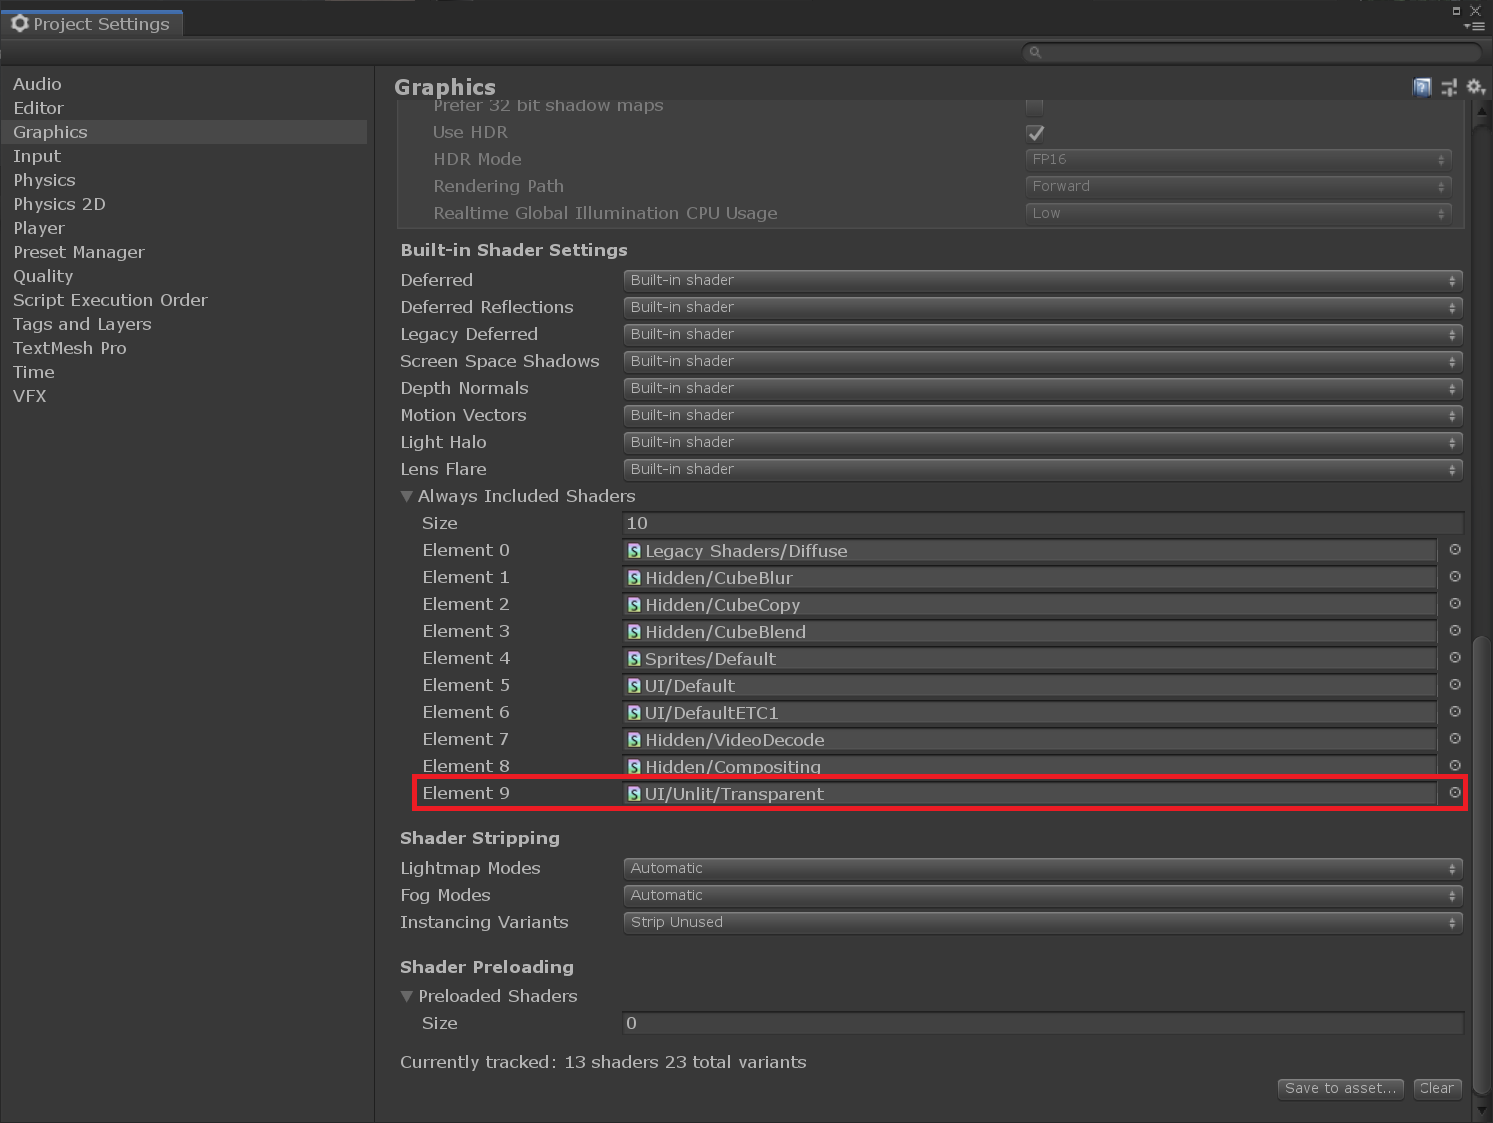Image resolution: width=1493 pixels, height=1123 pixels.
Task: Click the Clear button for tracked shaders
Action: pyautogui.click(x=1437, y=1088)
